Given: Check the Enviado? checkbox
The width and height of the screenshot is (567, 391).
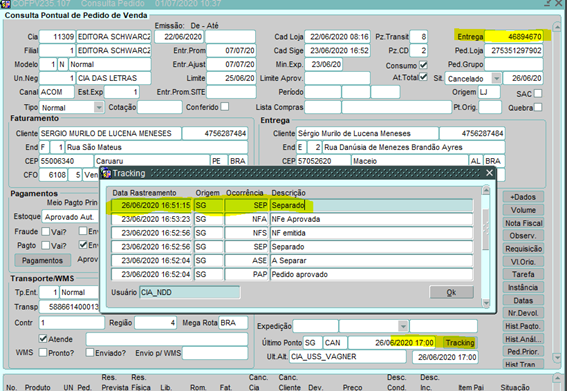Looking at the screenshot, I should 90,352.
